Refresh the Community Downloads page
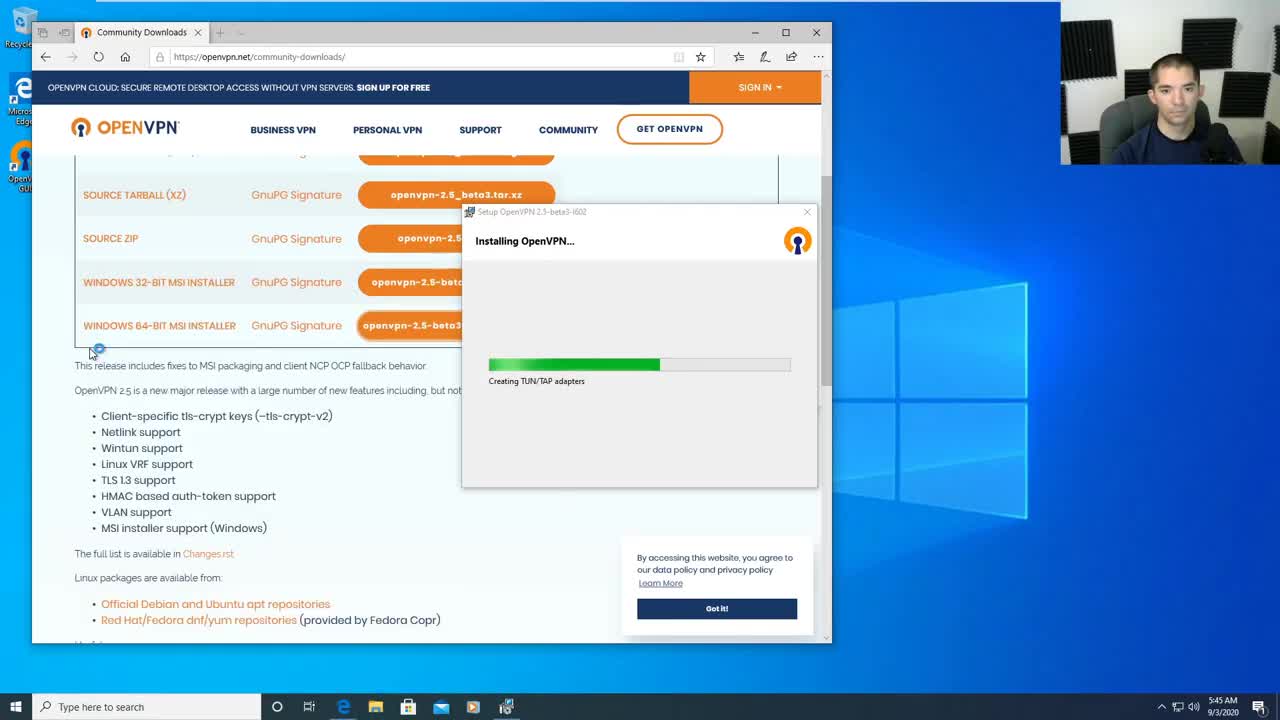 tap(98, 57)
